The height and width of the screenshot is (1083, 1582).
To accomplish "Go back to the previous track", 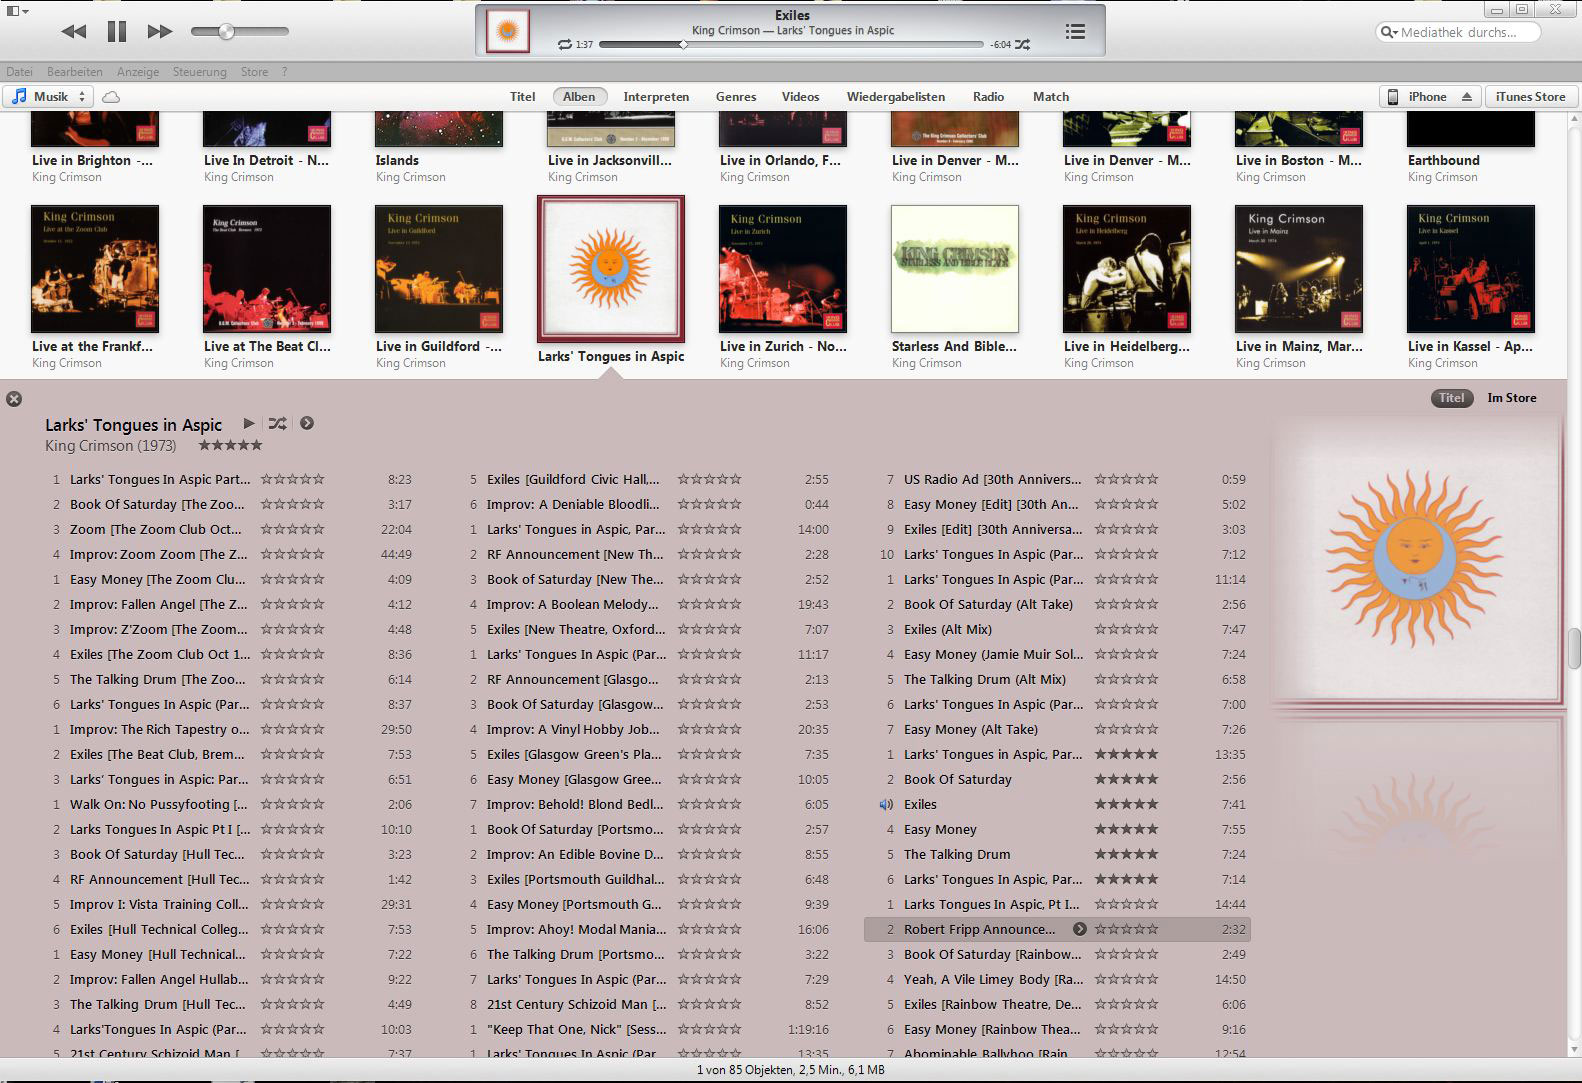I will [73, 32].
